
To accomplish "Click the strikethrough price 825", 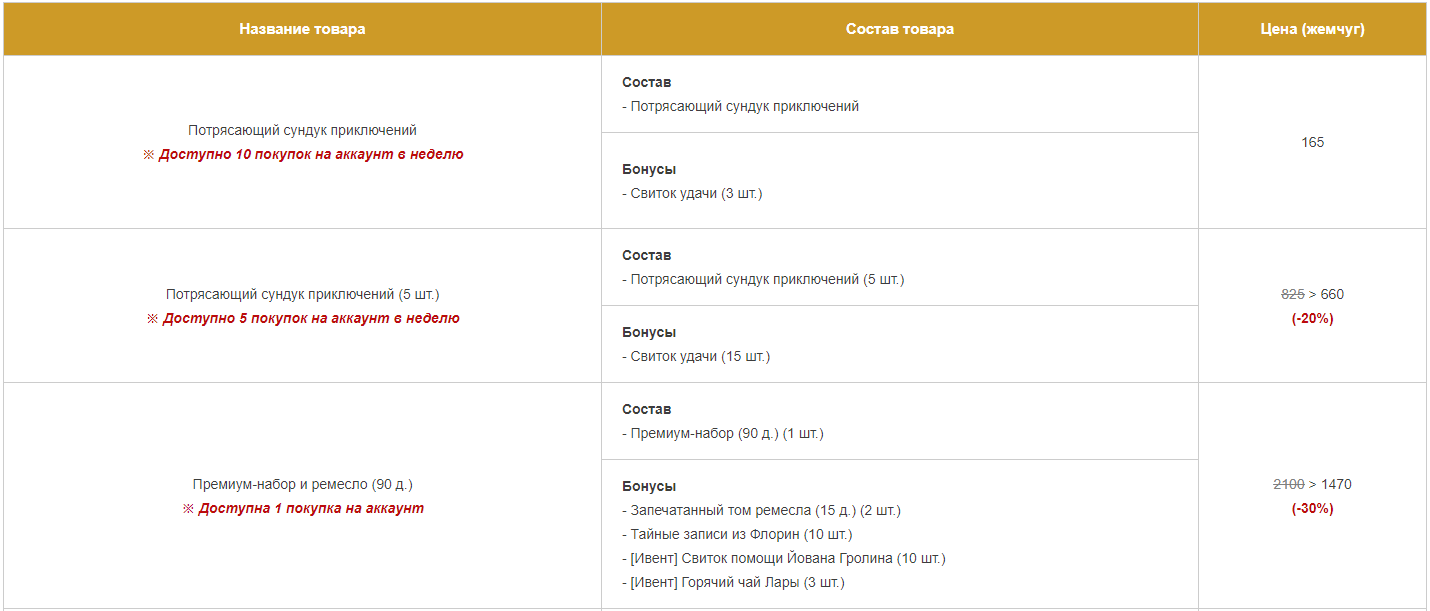I will coord(1292,294).
